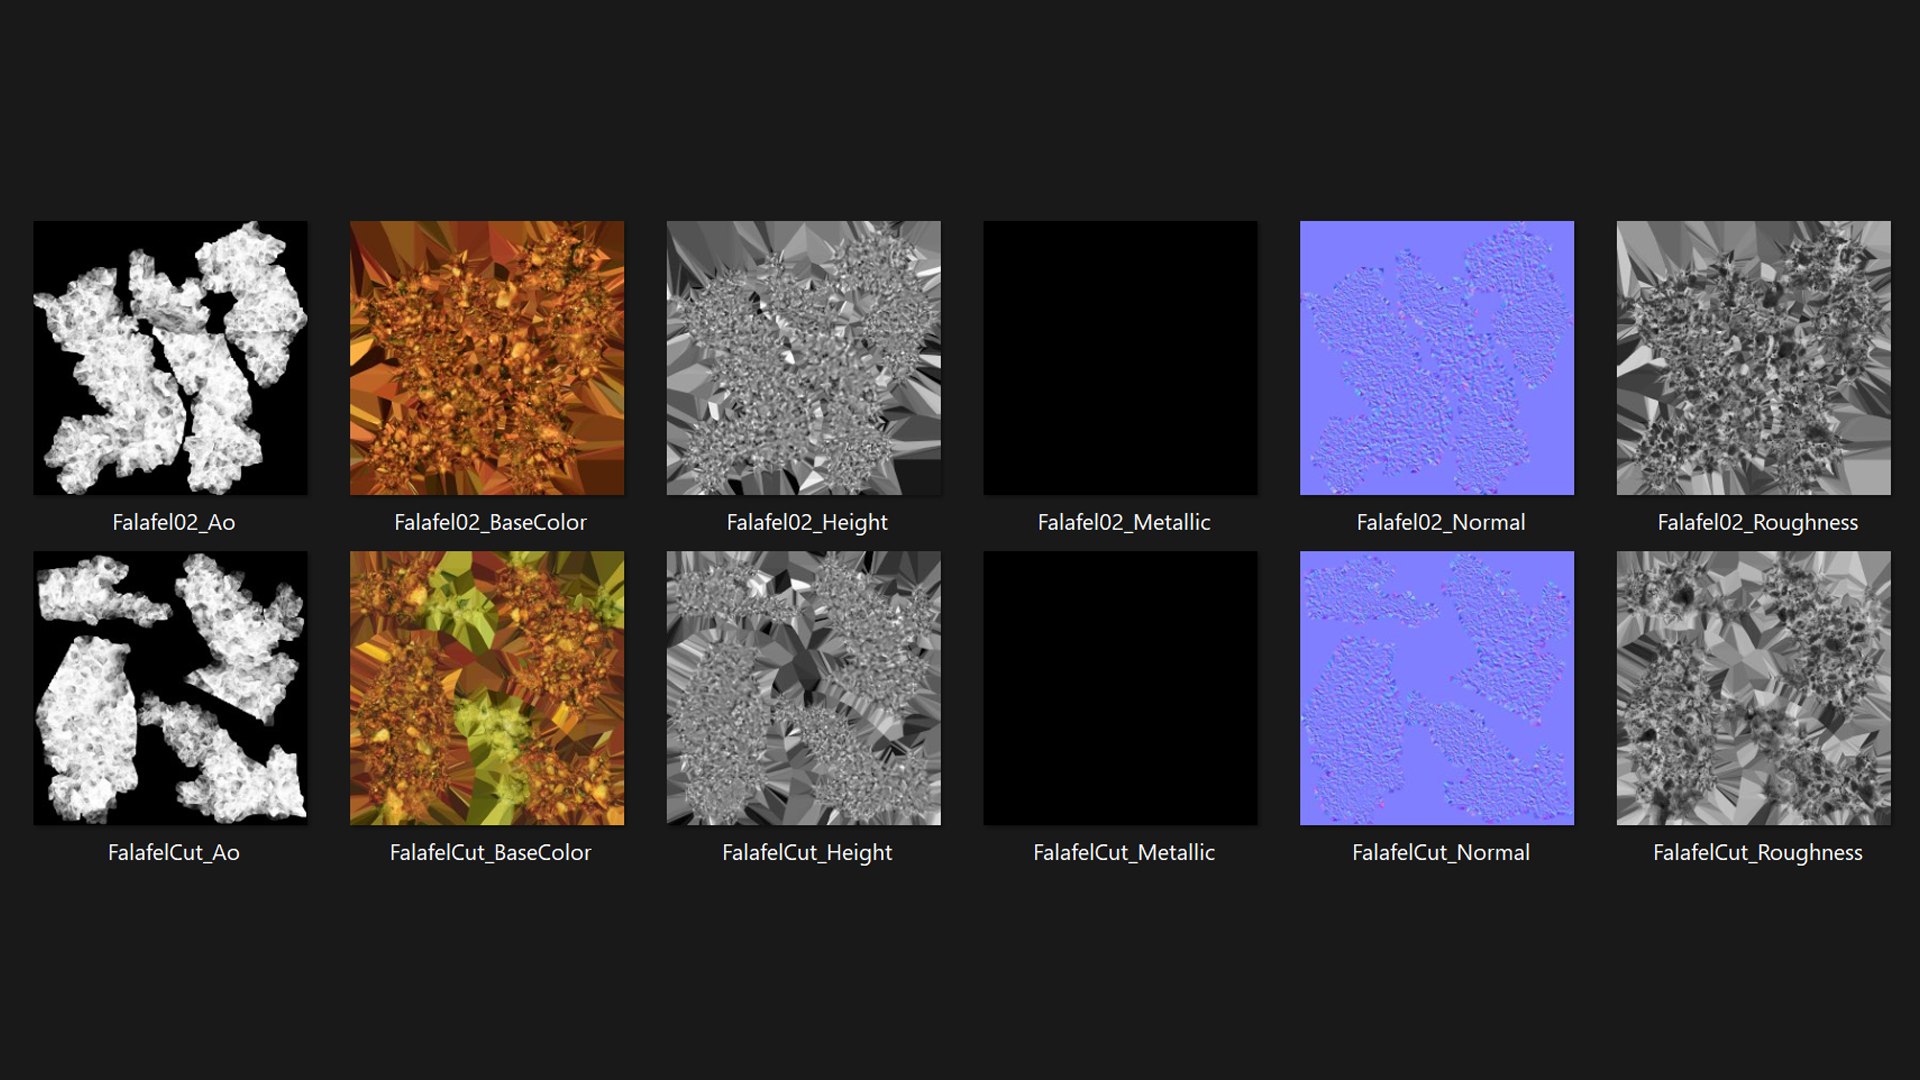
Task: Select the FalafelCut_Normal purple map thumbnail
Action: (1437, 688)
